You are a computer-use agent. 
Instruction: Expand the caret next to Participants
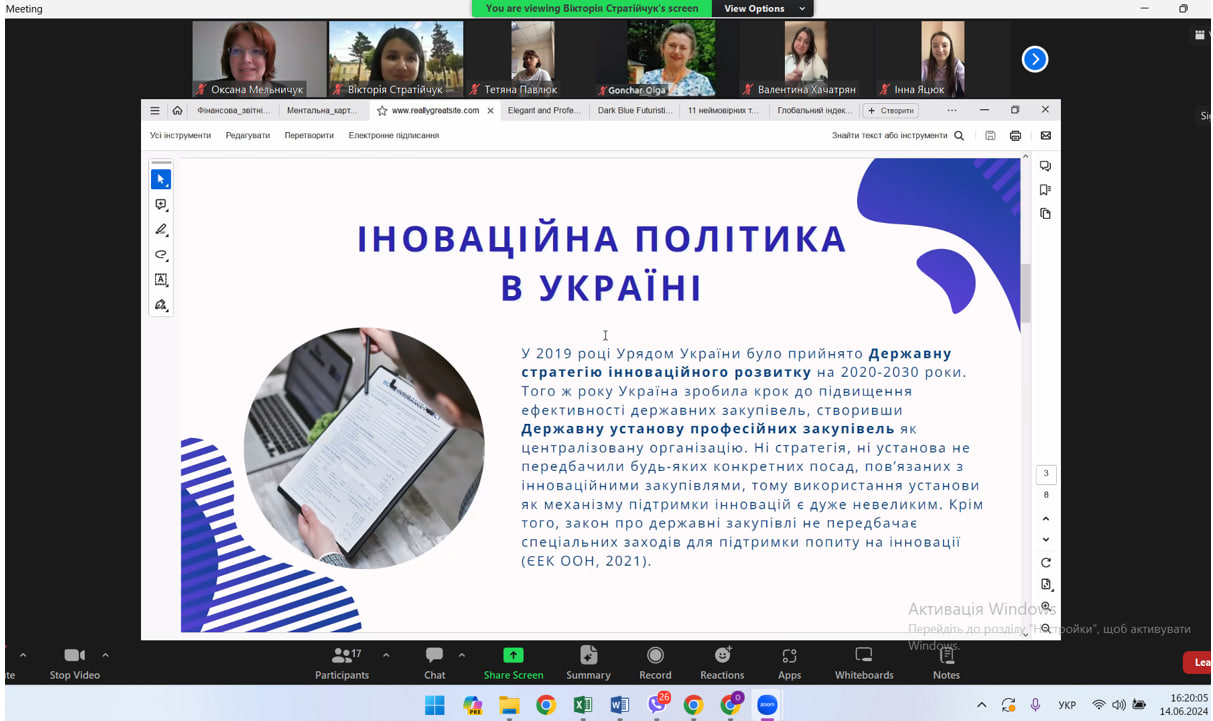point(386,656)
